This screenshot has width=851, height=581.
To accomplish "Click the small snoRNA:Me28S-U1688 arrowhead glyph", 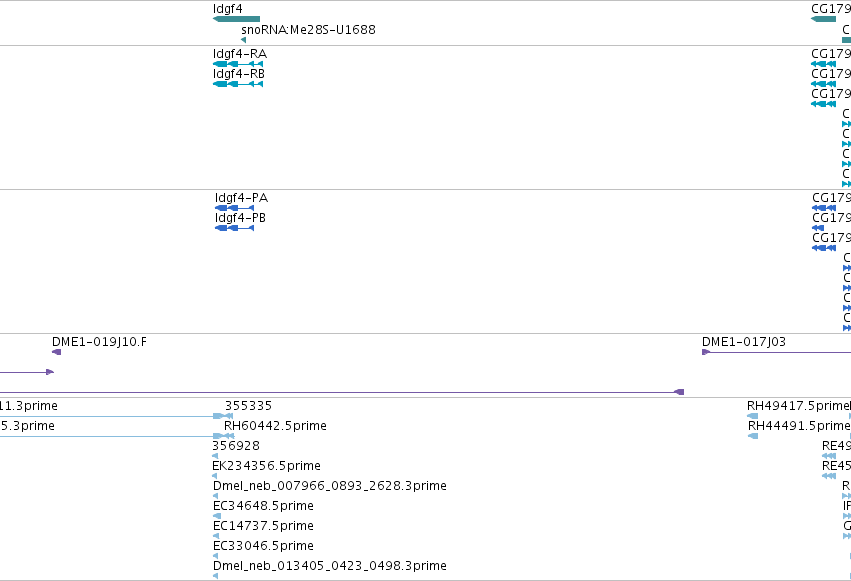I will tap(244, 40).
